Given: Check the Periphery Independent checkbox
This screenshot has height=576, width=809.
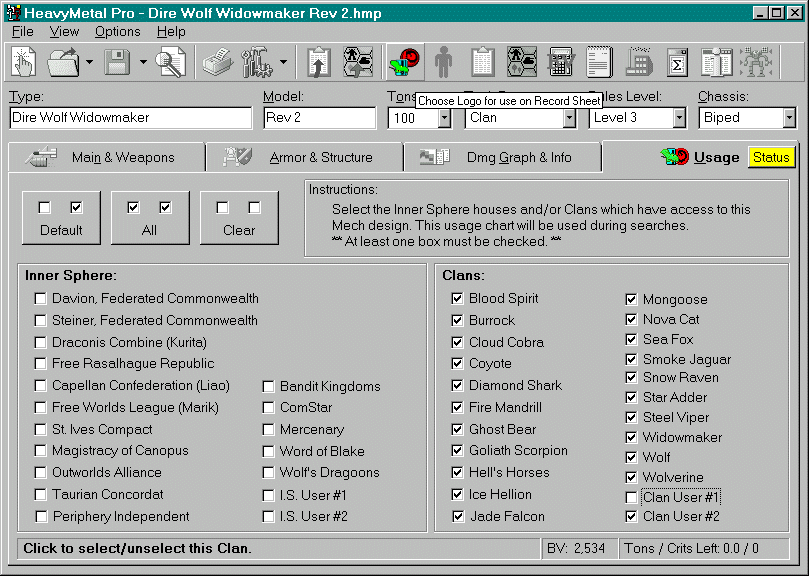Looking at the screenshot, I should tap(41, 517).
